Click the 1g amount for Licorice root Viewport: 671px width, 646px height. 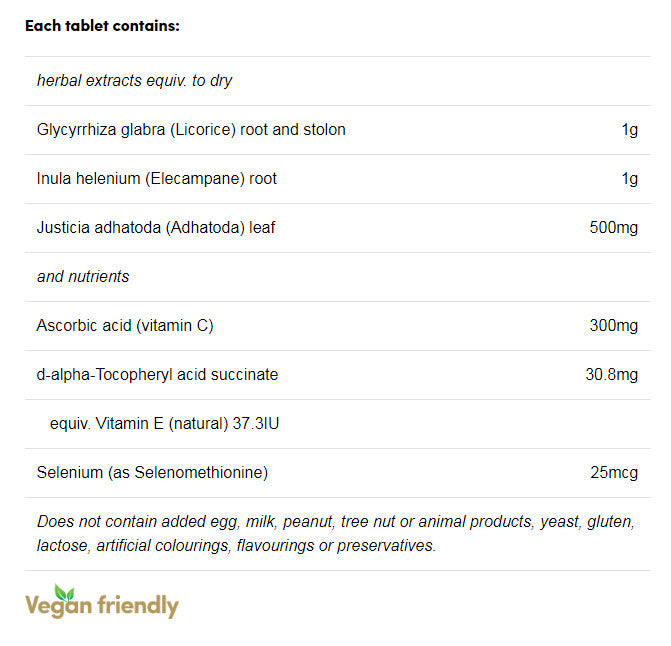click(x=629, y=129)
